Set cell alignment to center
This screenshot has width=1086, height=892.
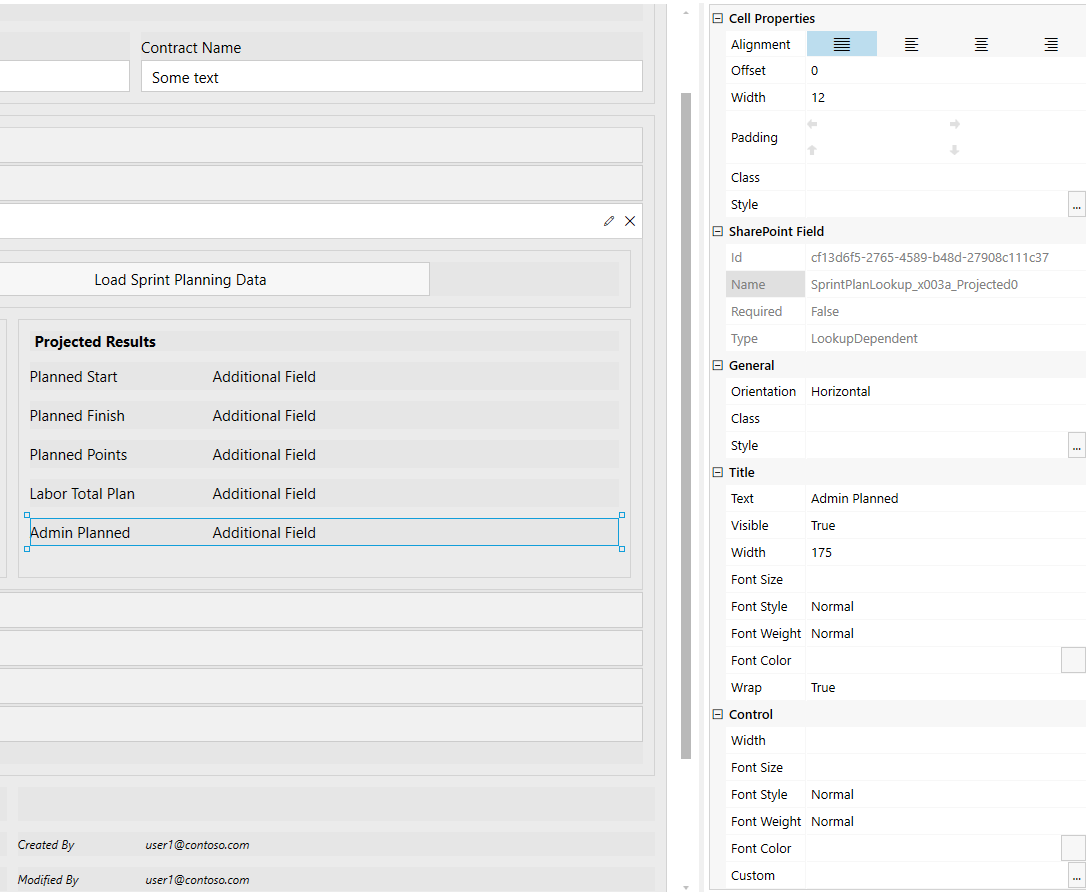coord(981,44)
